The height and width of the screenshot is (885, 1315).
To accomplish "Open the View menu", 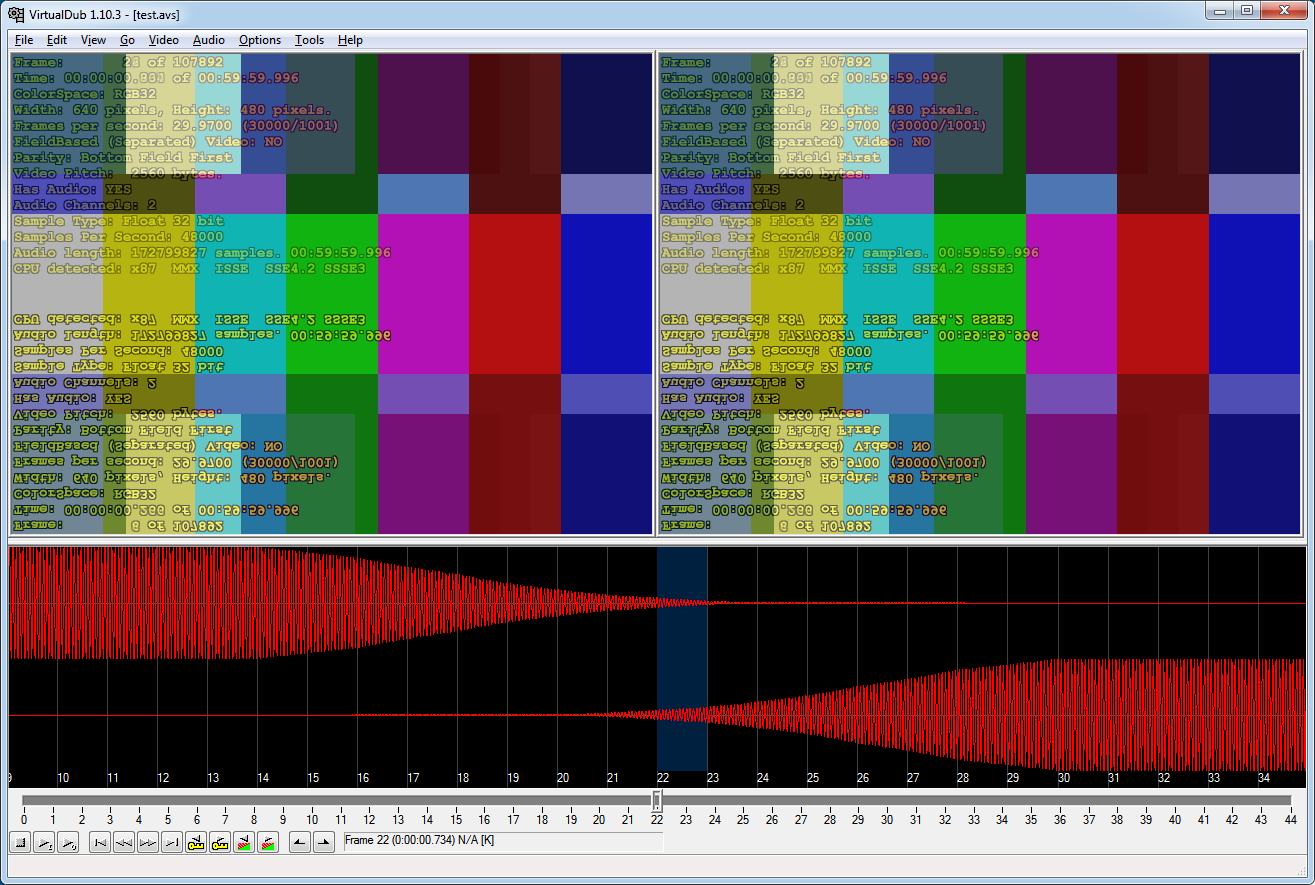I will click(93, 40).
